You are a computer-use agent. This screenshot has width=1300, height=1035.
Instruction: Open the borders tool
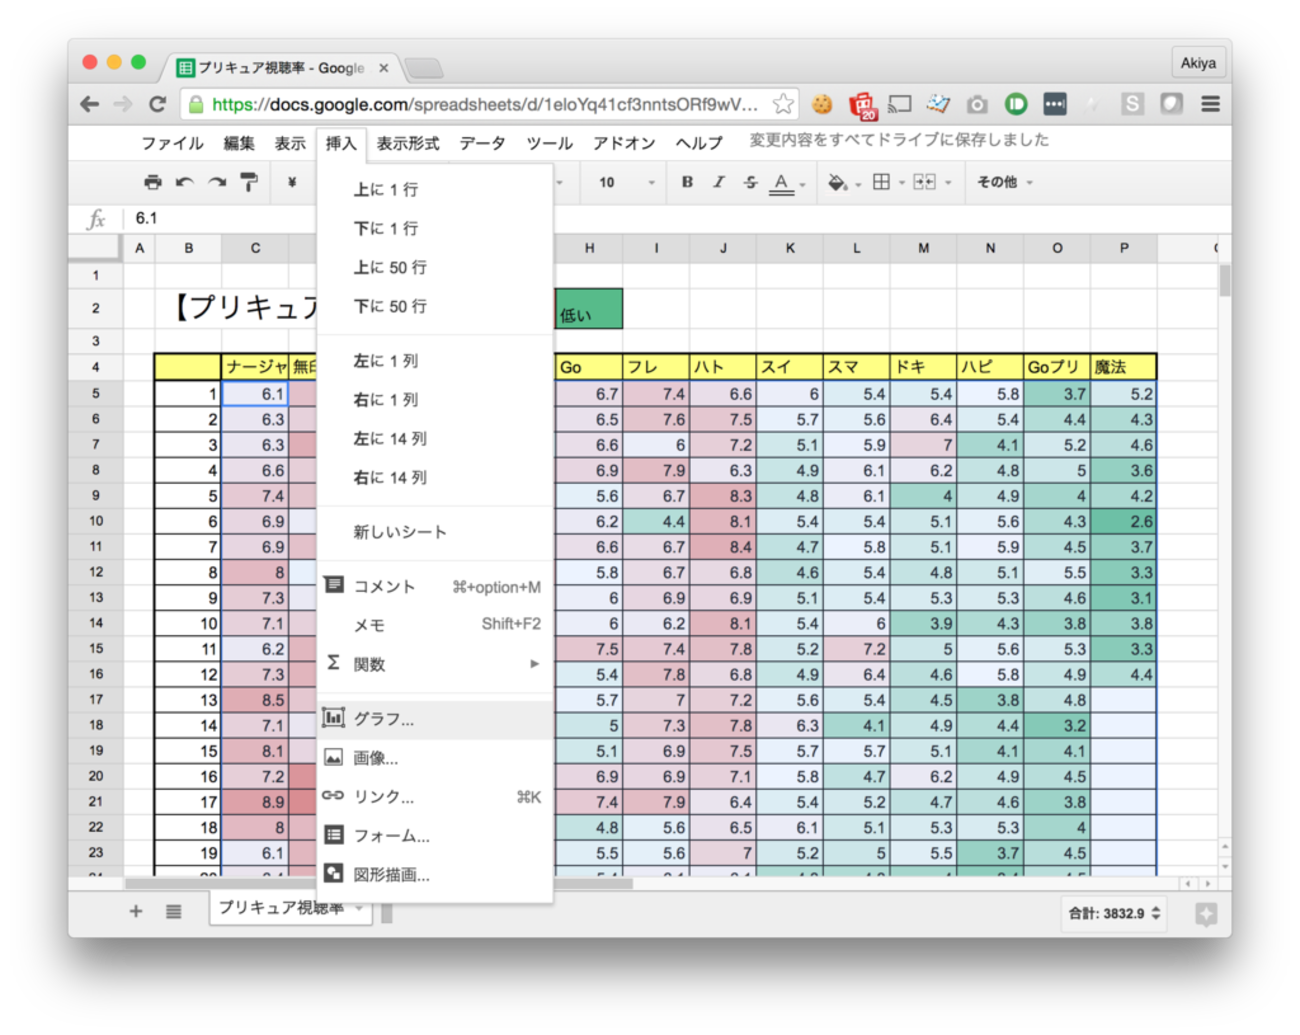tap(880, 182)
